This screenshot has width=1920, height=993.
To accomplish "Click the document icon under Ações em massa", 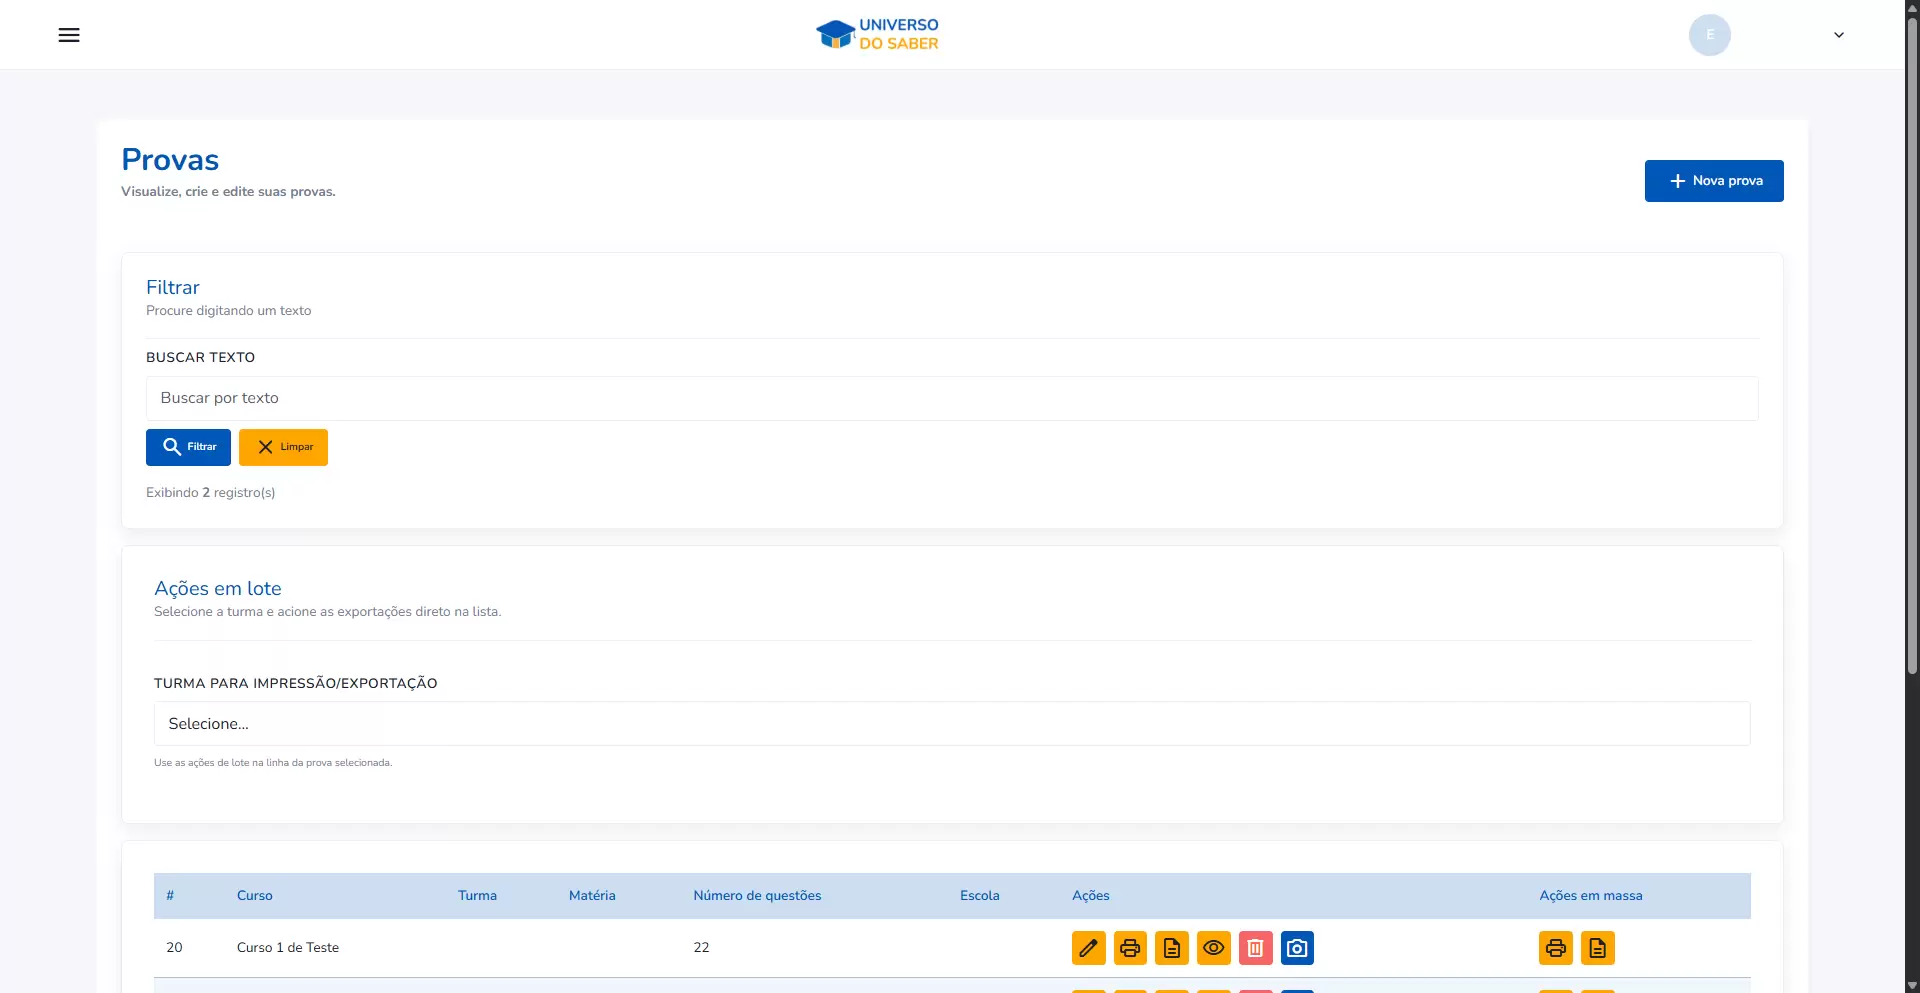I will [x=1597, y=948].
